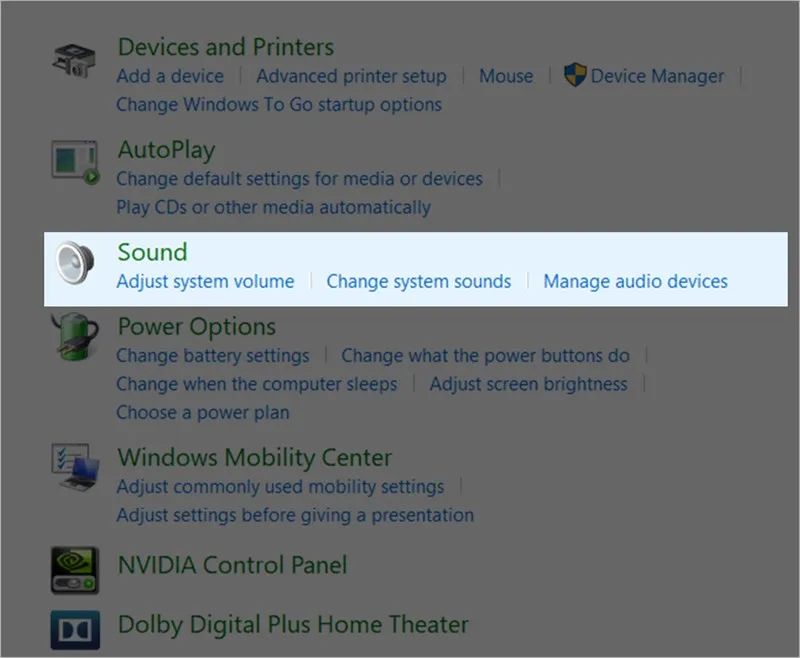This screenshot has width=800, height=658.
Task: Click the NVIDIA Control Panel icon
Action: [x=75, y=568]
